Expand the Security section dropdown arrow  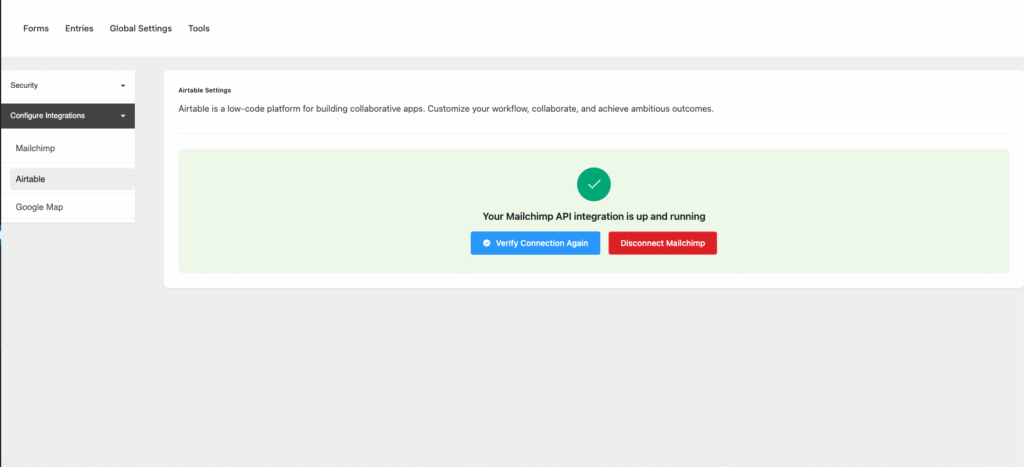point(123,86)
